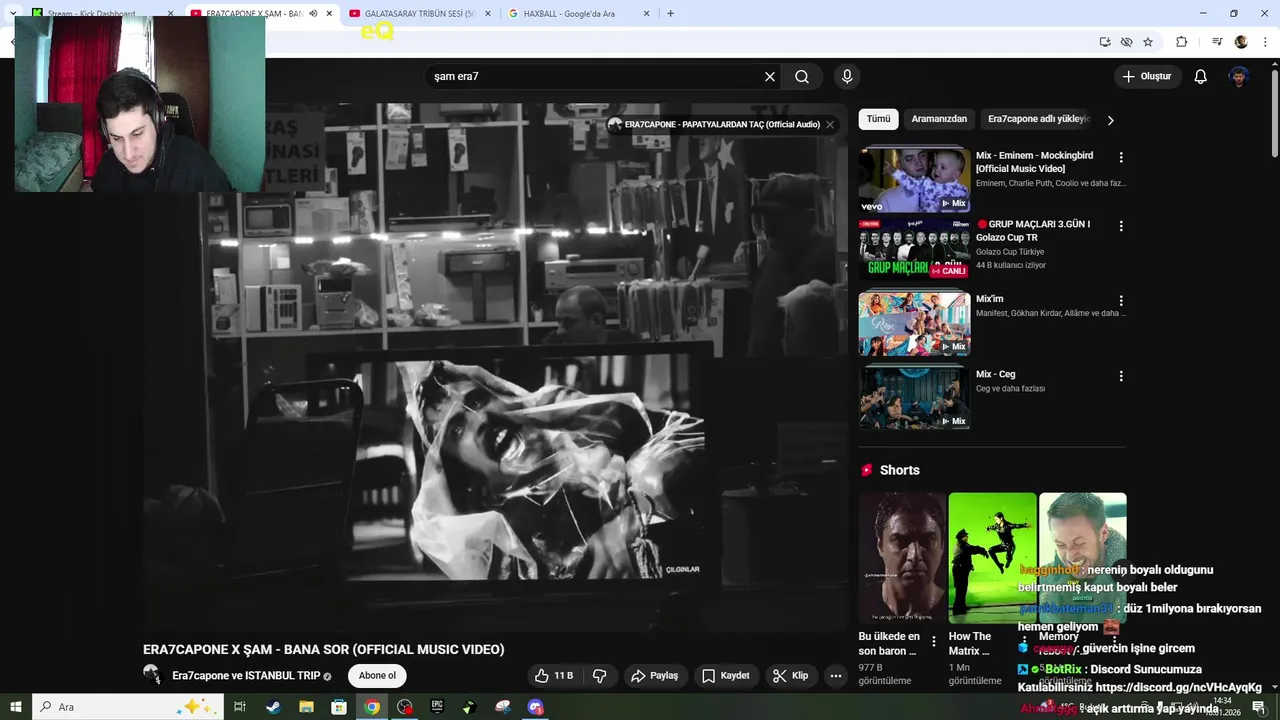Viewport: 1280px width, 720px height.
Task: Open 'Bu ülkede en son baron' short thumbnail
Action: pyautogui.click(x=902, y=558)
